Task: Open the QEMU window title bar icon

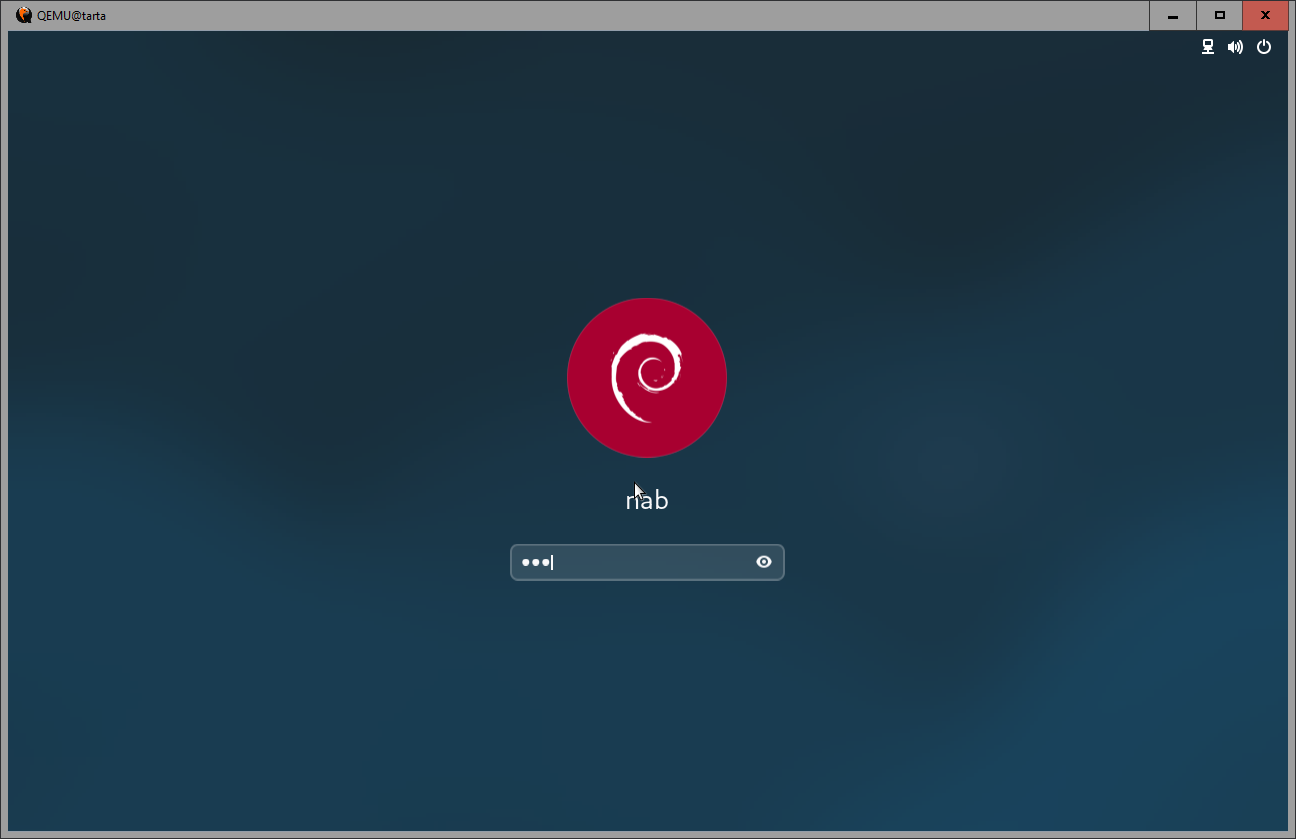Action: tap(24, 15)
